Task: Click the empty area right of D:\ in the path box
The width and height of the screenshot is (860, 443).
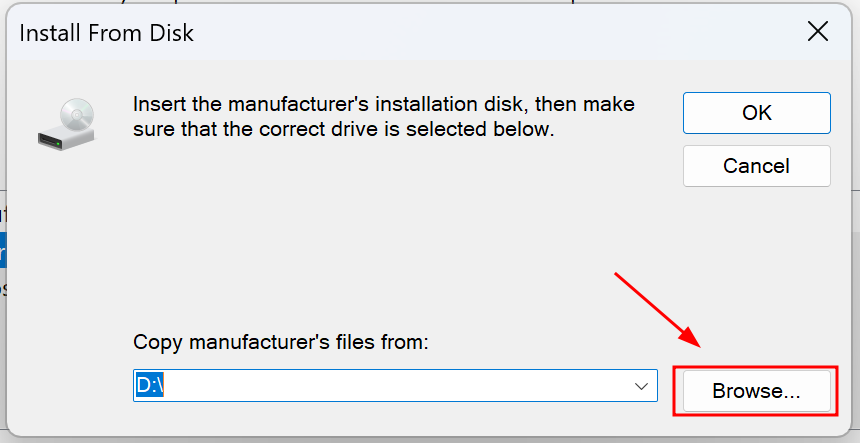Action: tap(395, 385)
